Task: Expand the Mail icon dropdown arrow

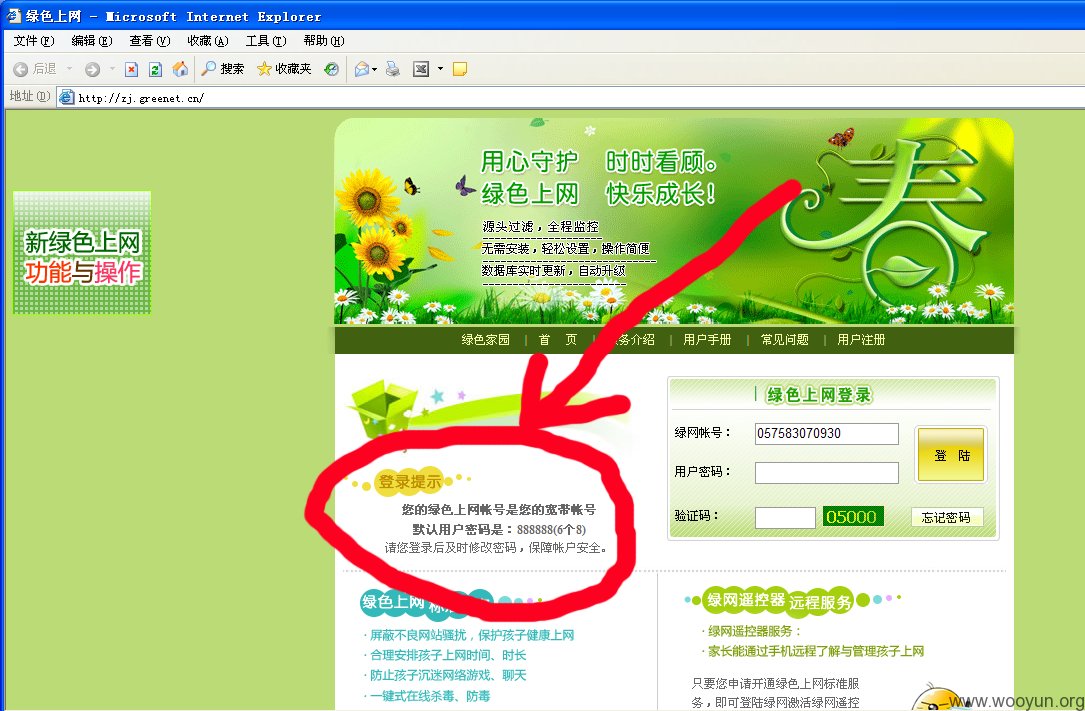Action: 374,68
